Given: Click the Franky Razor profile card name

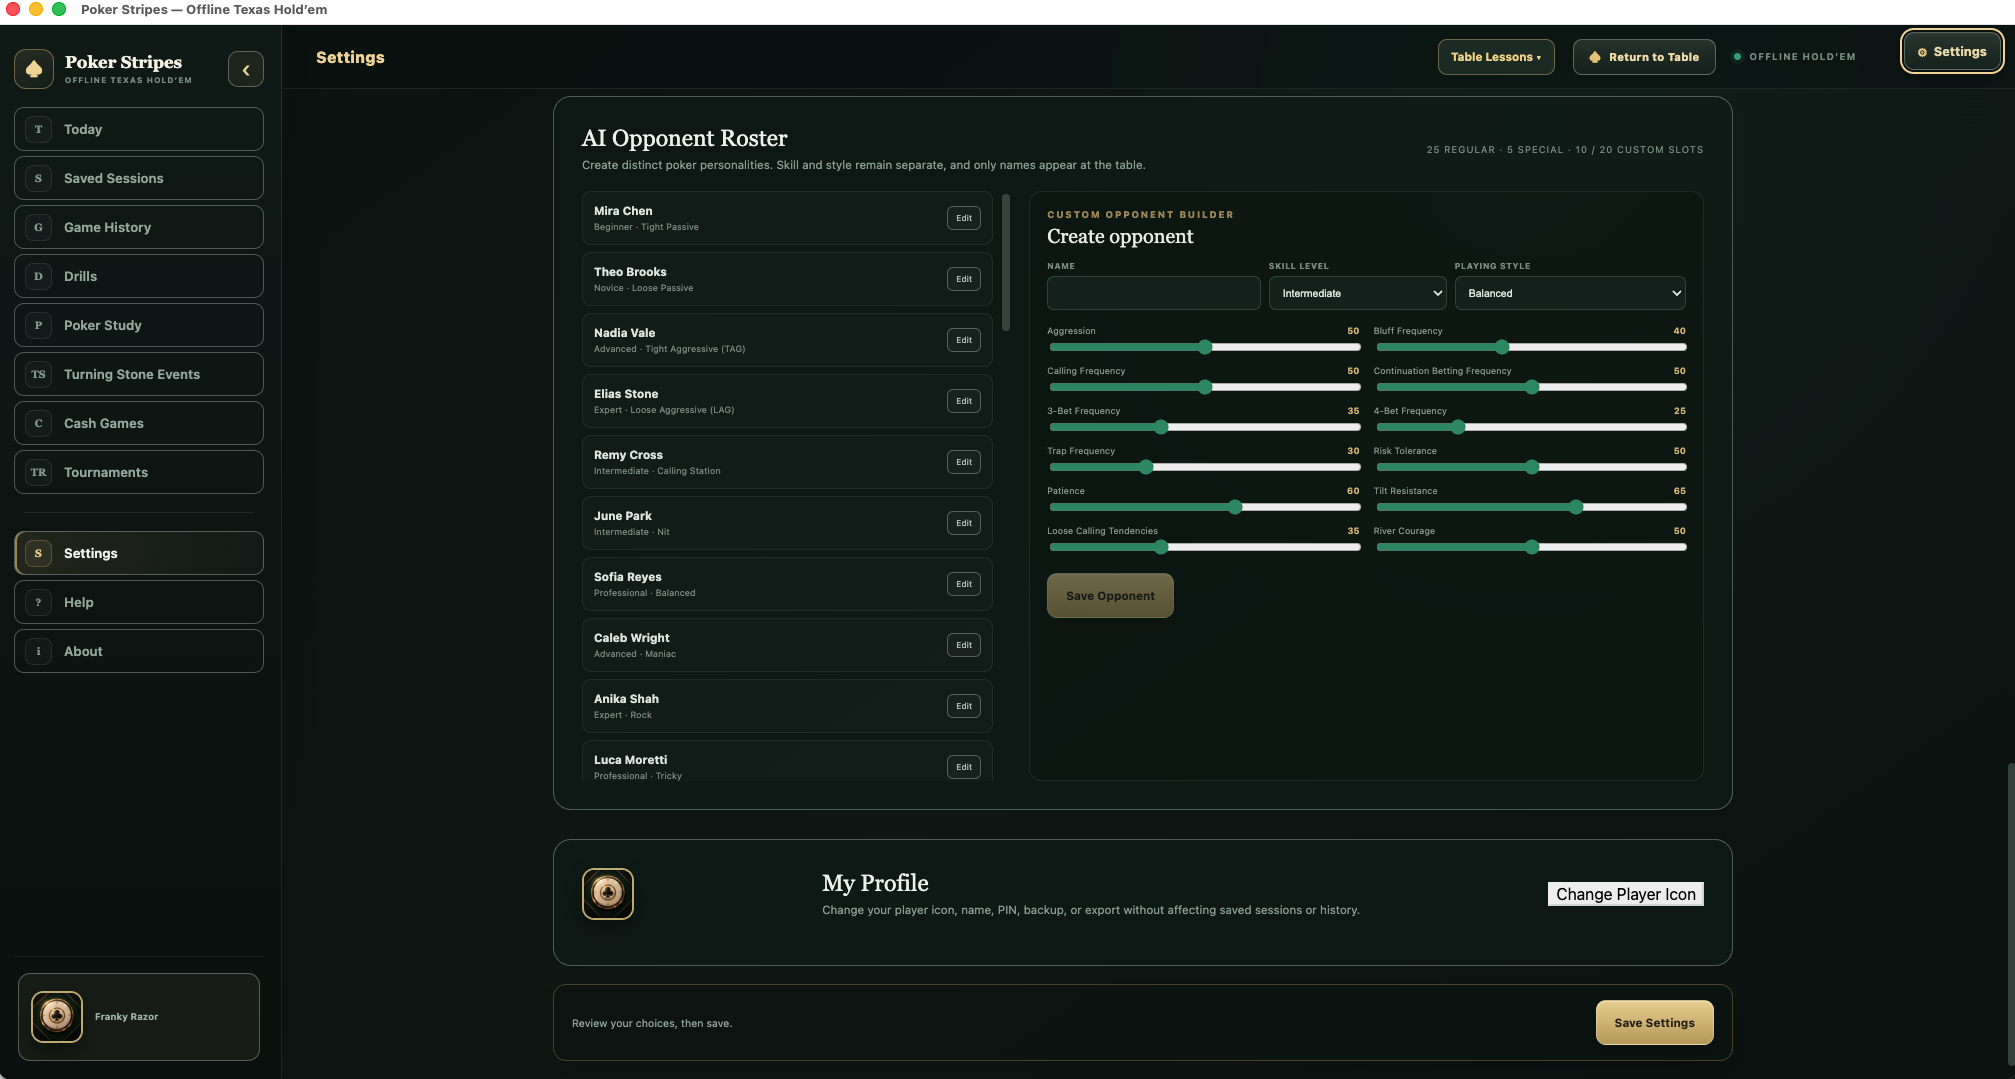Looking at the screenshot, I should click(126, 1017).
